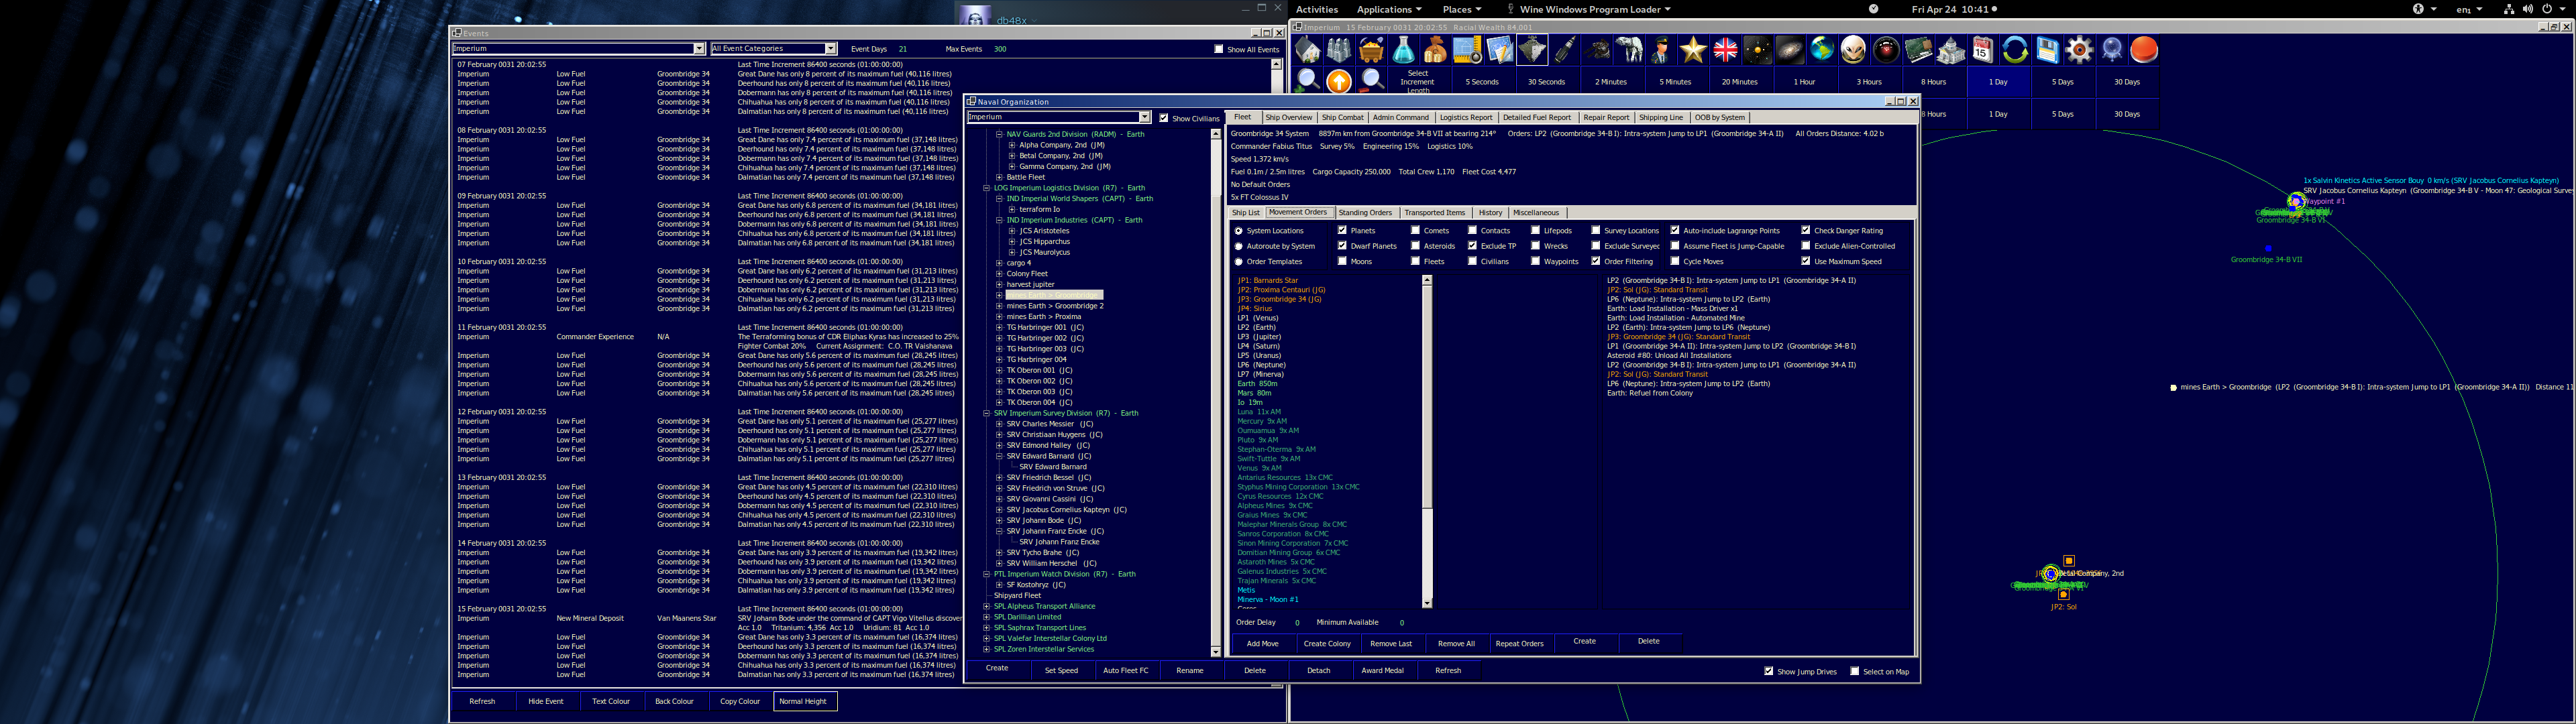Click the missile icon in toolbar
Screen dimensions: 2576x724
[1564, 50]
